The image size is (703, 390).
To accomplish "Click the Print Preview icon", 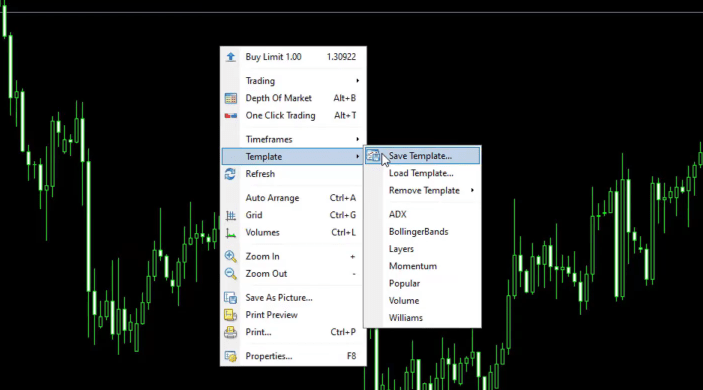I will (x=230, y=315).
